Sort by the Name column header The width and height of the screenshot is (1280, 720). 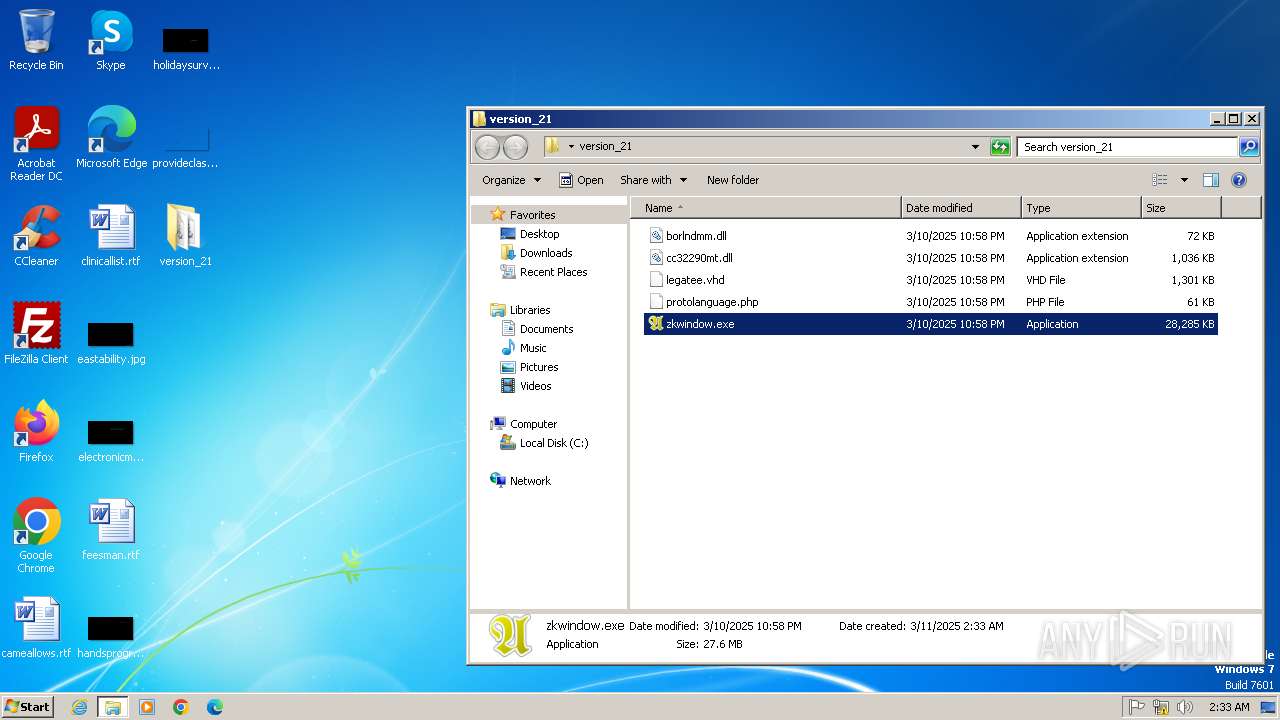click(766, 208)
